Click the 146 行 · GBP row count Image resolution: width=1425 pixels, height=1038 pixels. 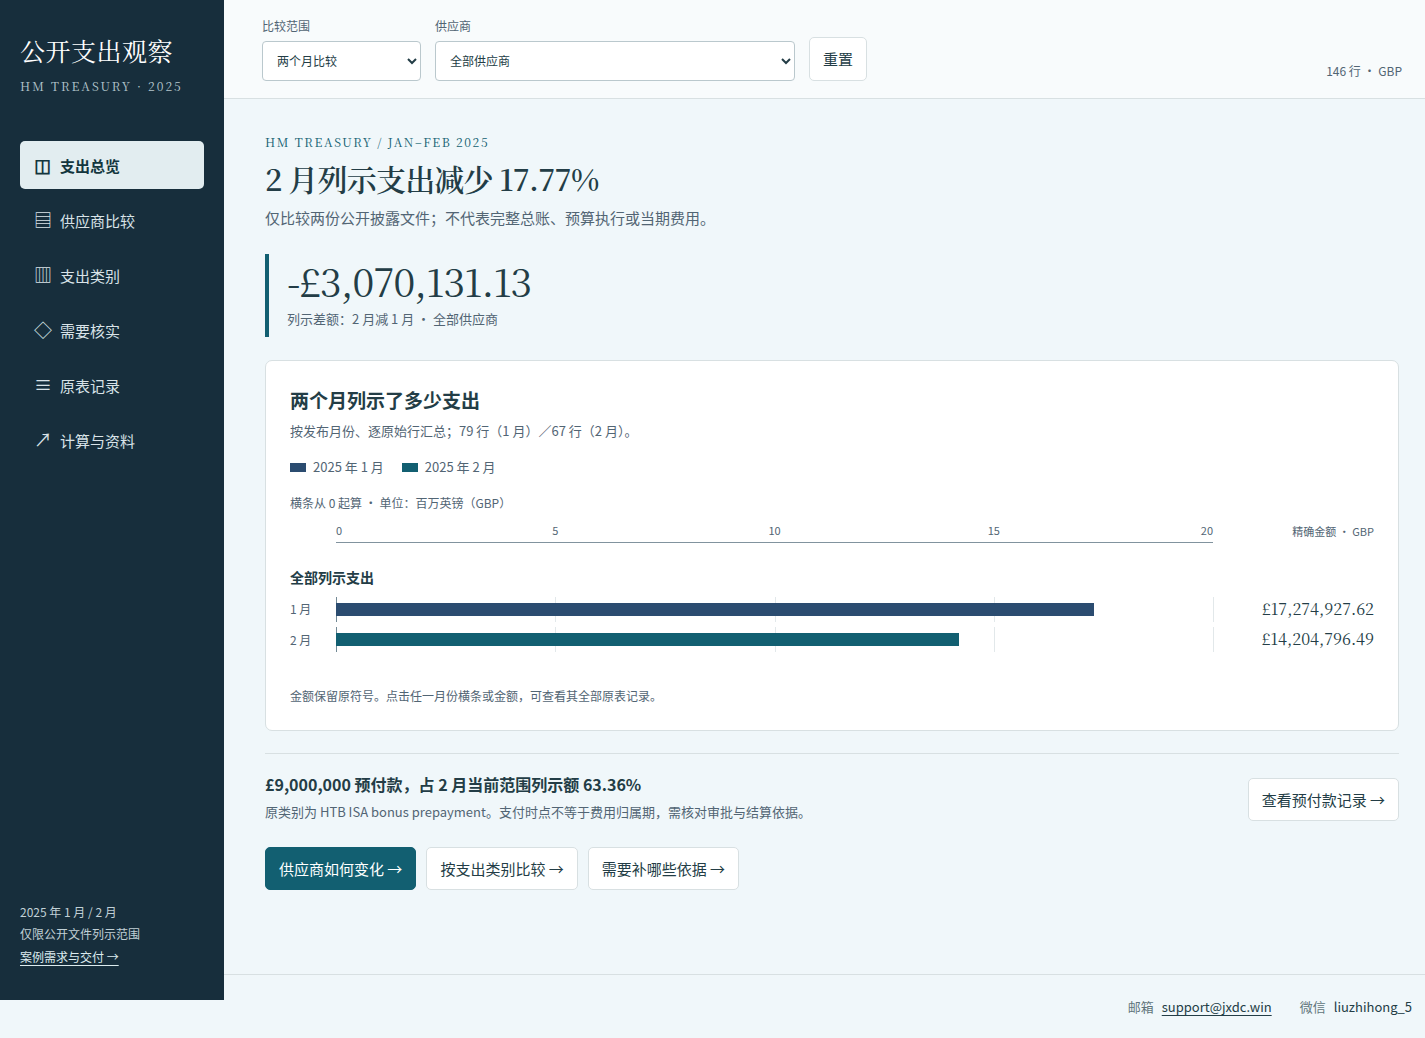click(x=1364, y=71)
